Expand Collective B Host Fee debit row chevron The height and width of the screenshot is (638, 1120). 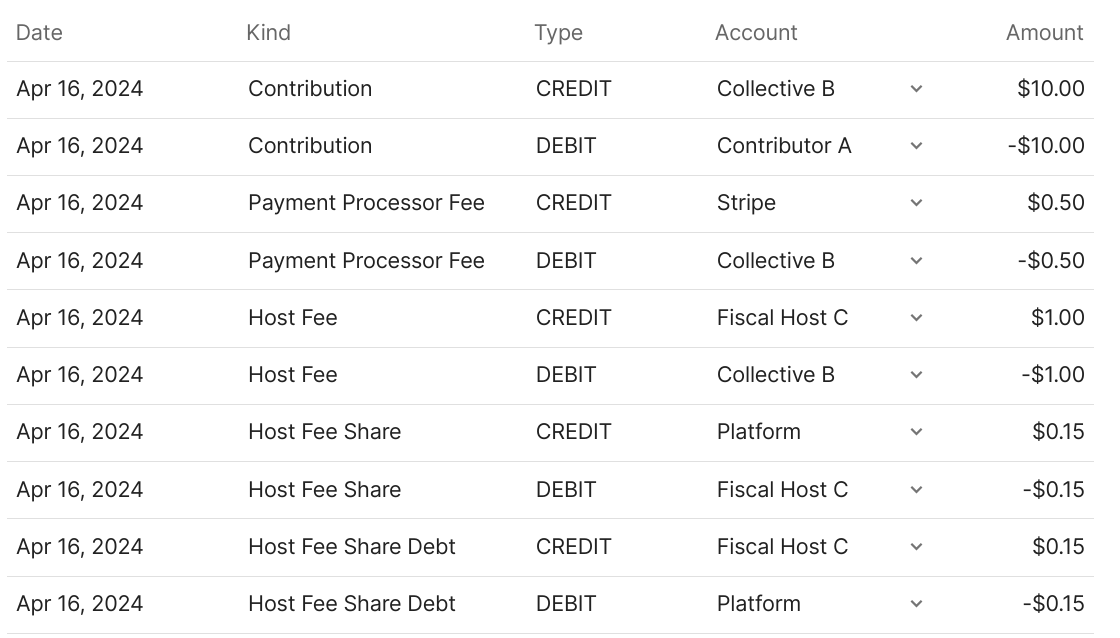click(x=916, y=375)
